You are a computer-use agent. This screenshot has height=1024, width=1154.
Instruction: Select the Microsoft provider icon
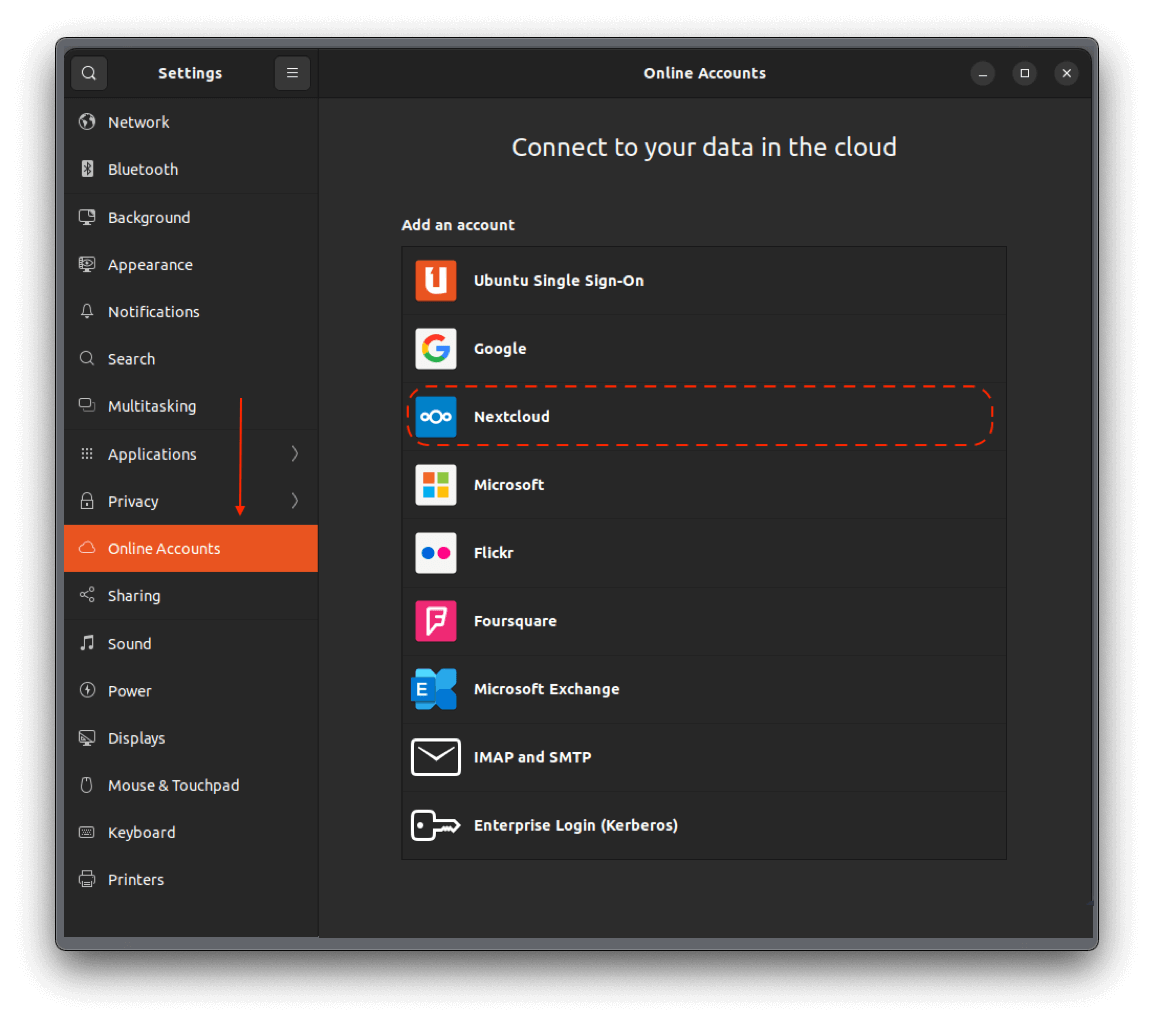click(x=435, y=484)
